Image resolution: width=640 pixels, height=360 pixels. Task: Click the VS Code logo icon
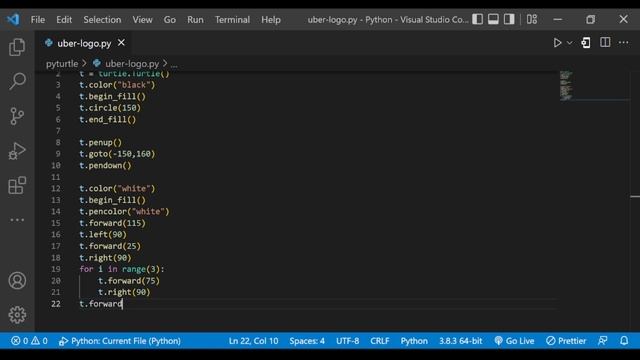[x=13, y=19]
